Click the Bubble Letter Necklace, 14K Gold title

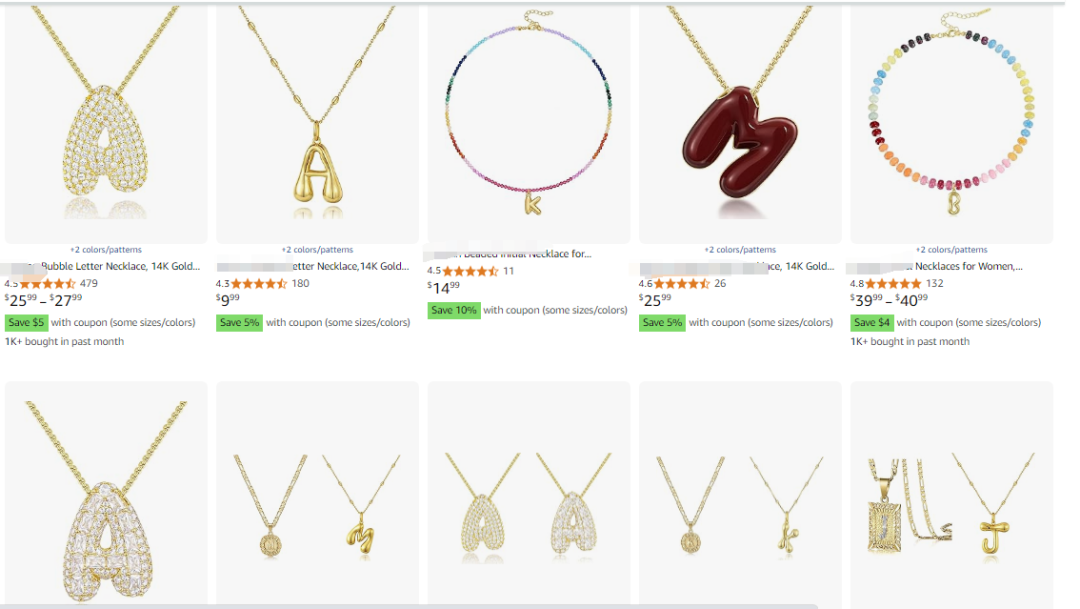click(x=121, y=266)
